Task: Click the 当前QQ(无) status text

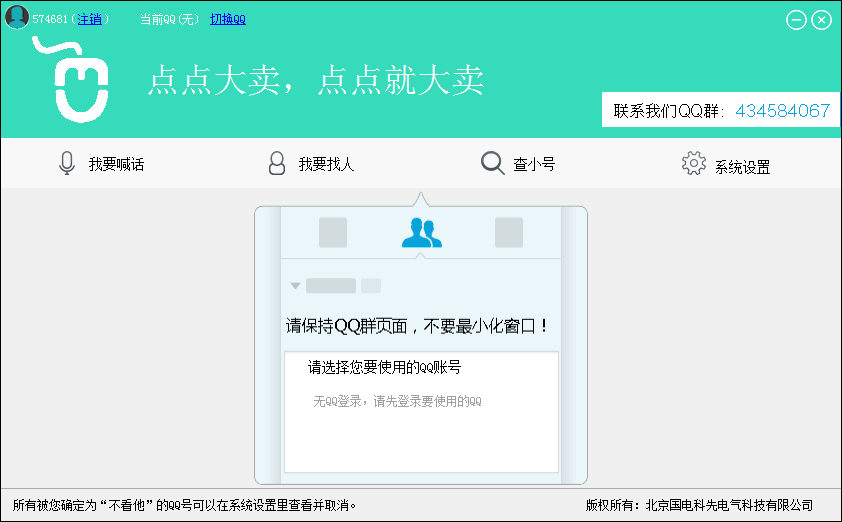Action: point(169,19)
